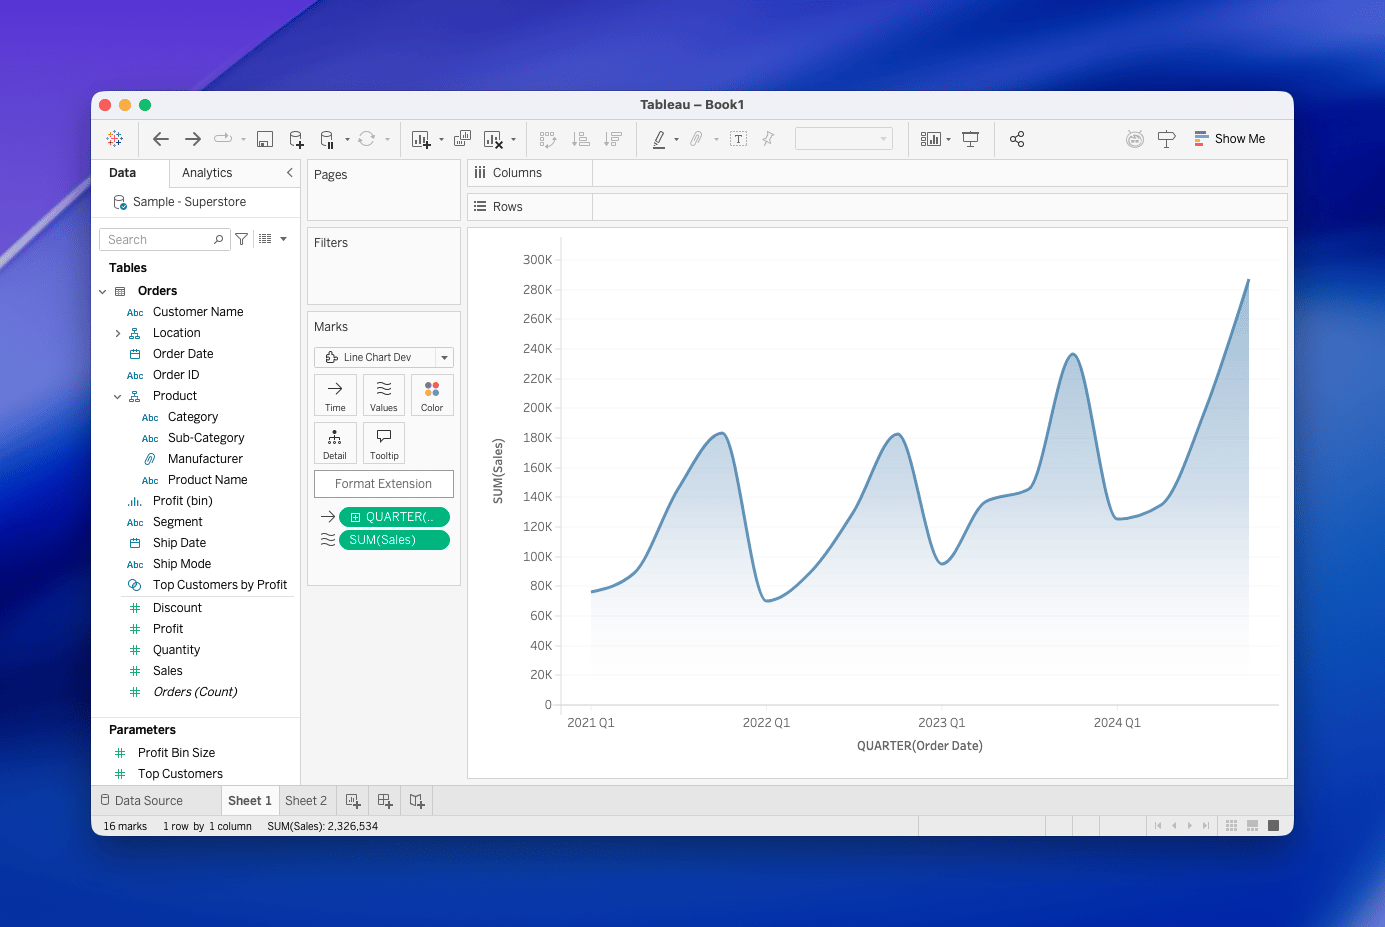Image resolution: width=1385 pixels, height=927 pixels.
Task: Select the Customer Name field
Action: [x=198, y=312]
